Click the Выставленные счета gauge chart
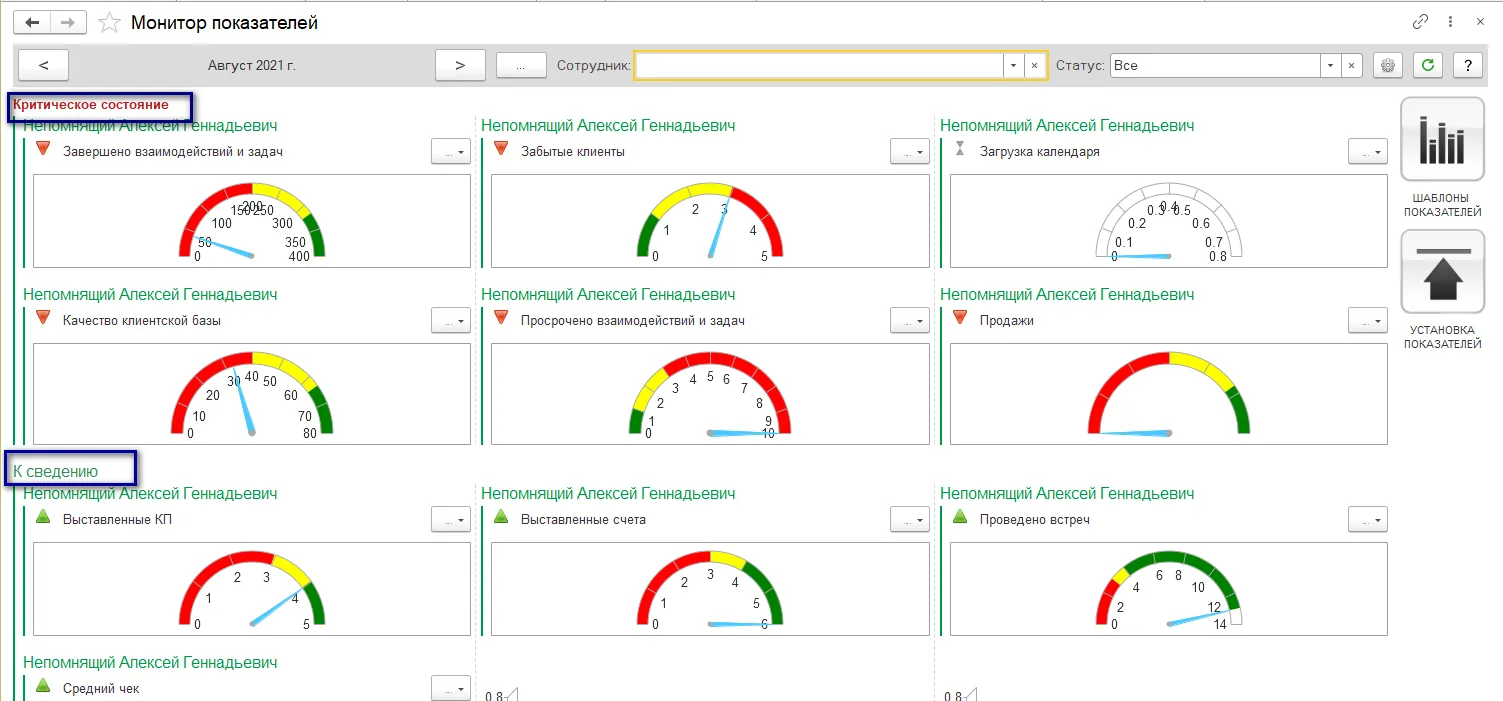 pos(711,589)
